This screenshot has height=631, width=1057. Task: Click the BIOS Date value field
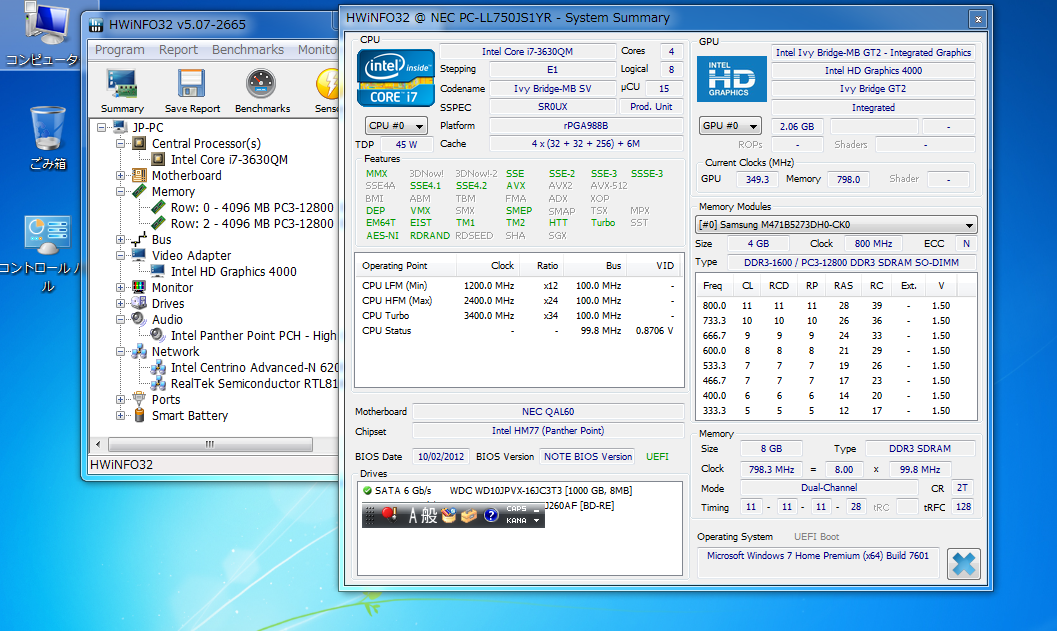click(x=441, y=456)
